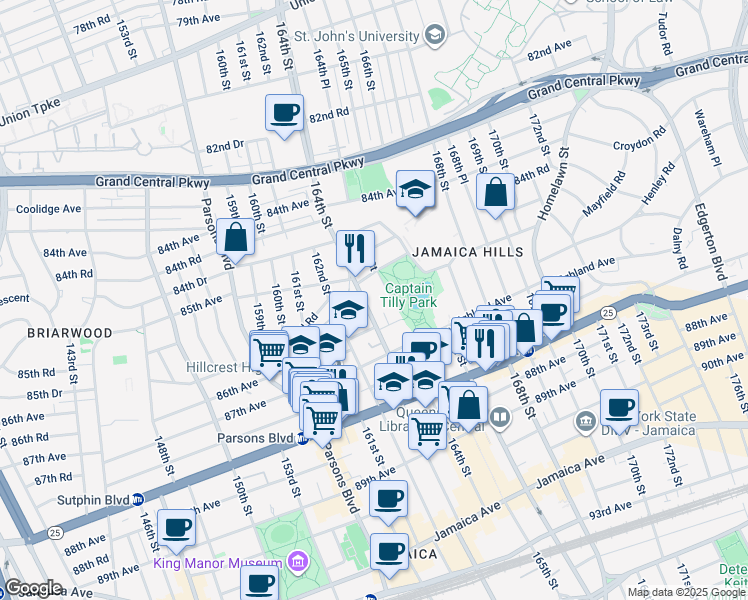This screenshot has height=600, width=748.
Task: Select the restaurant marker above Captain Tilly Park
Action: [x=355, y=249]
